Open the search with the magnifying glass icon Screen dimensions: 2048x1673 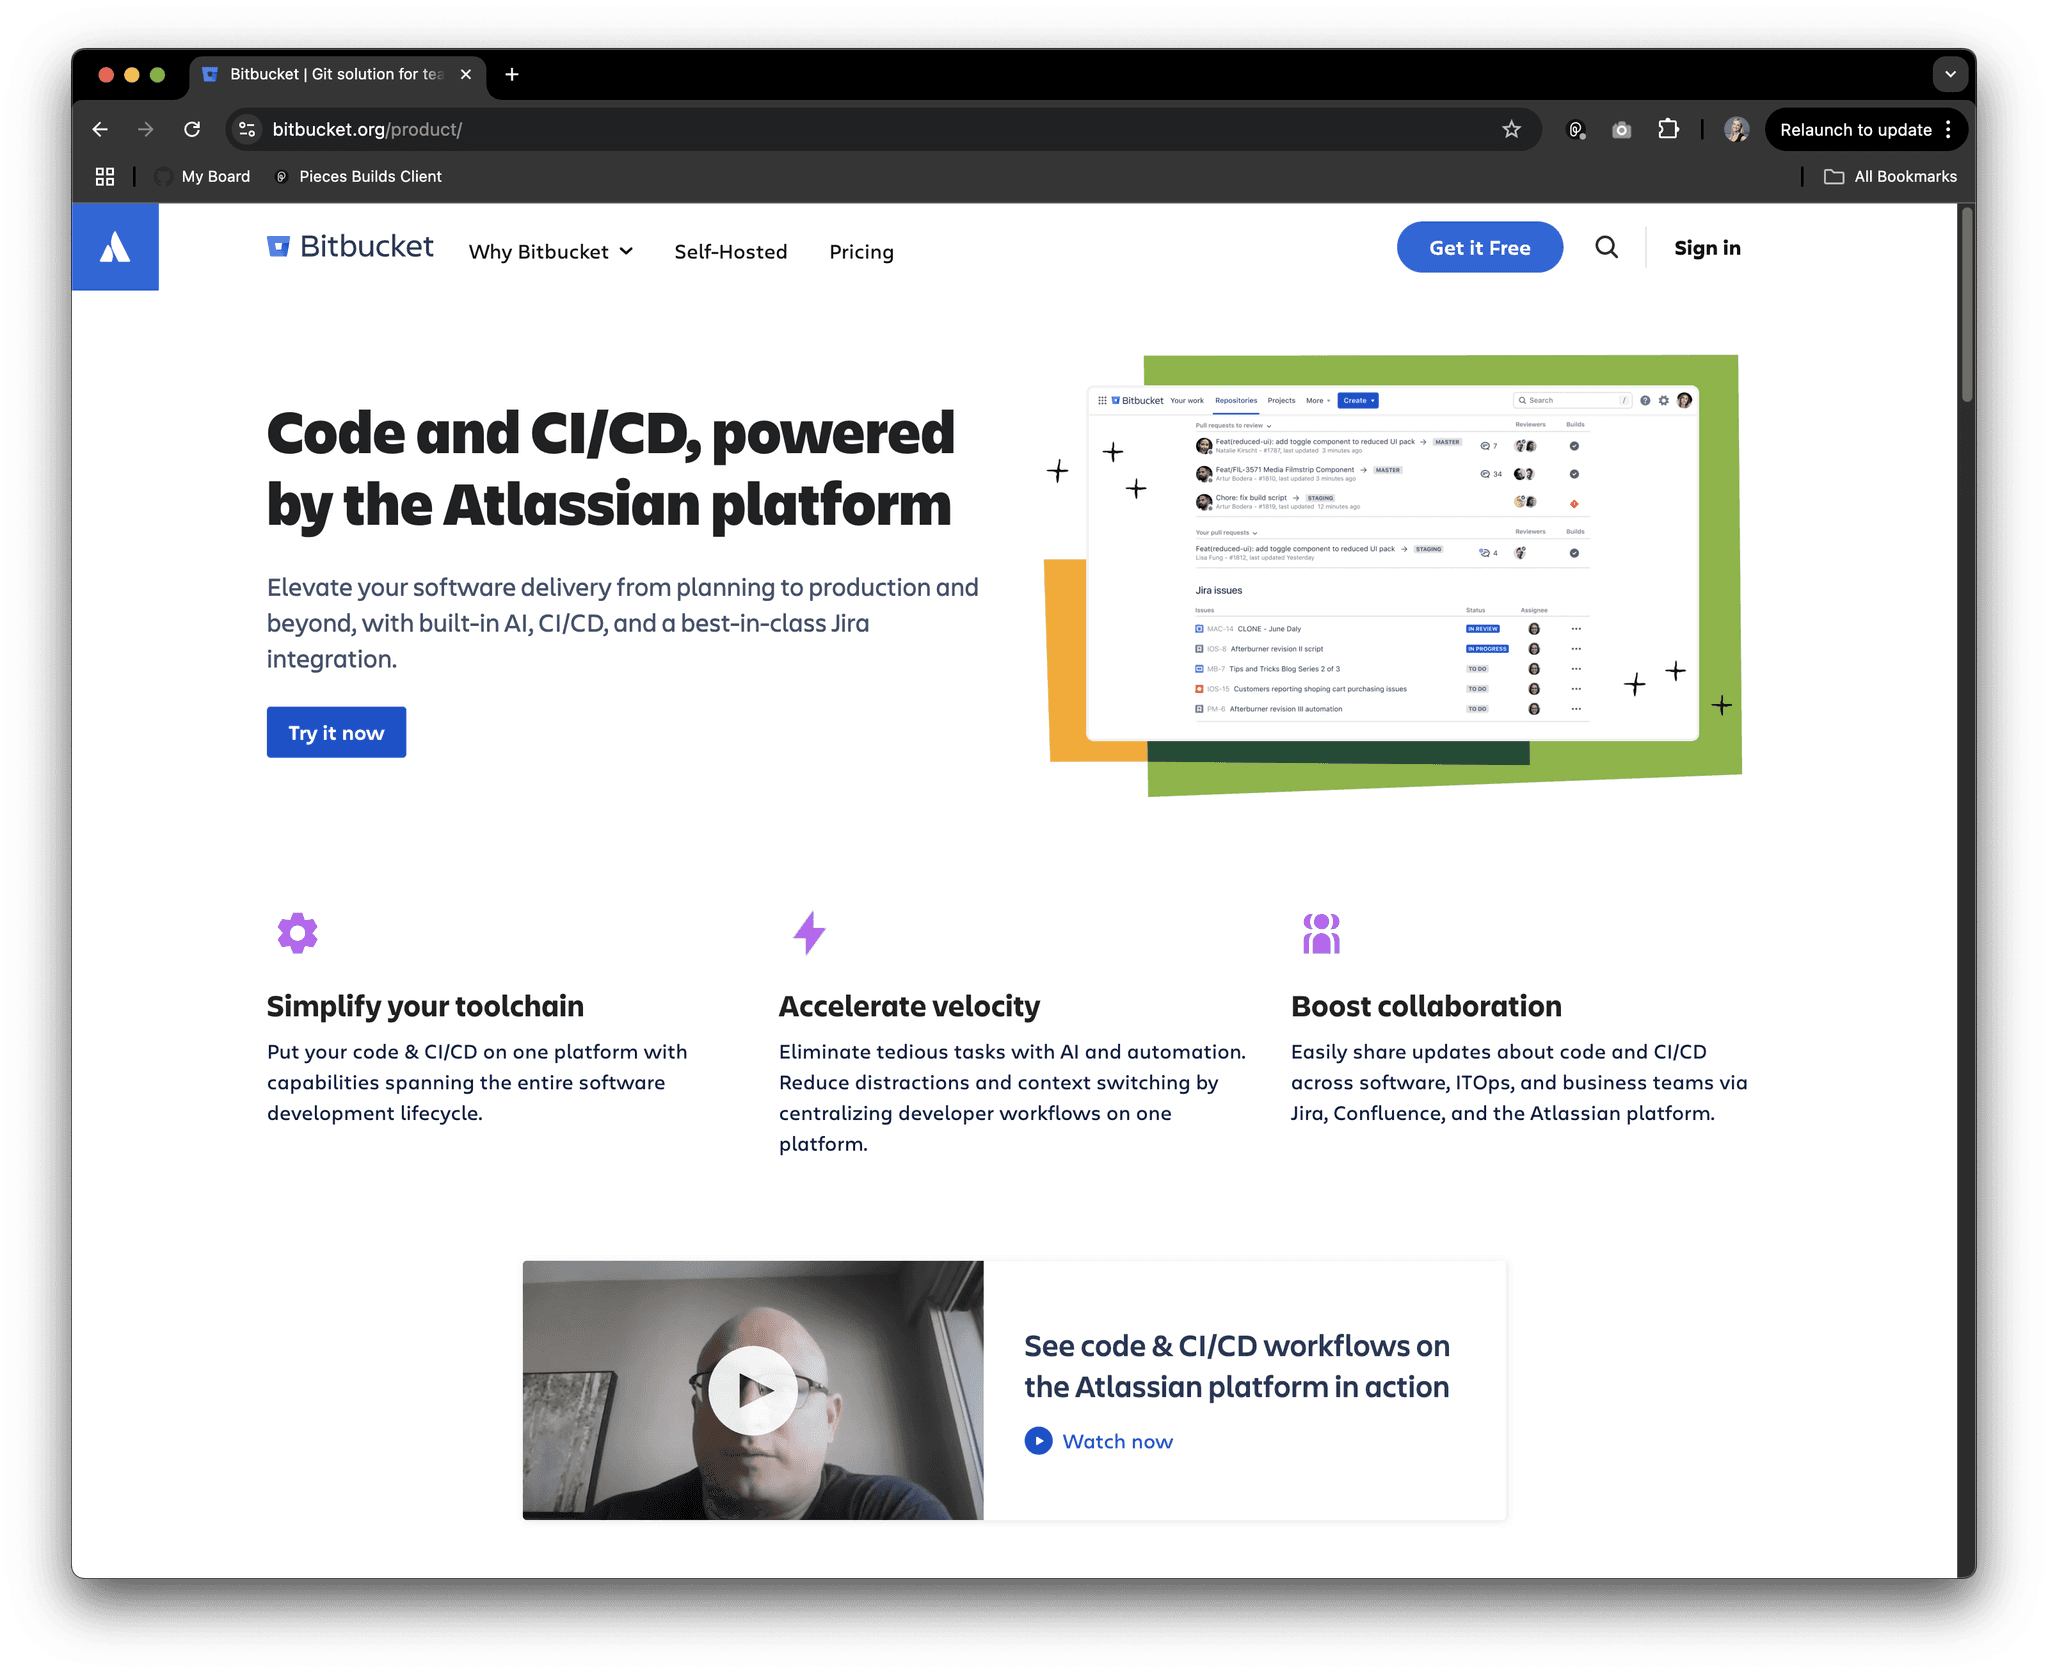click(1607, 247)
